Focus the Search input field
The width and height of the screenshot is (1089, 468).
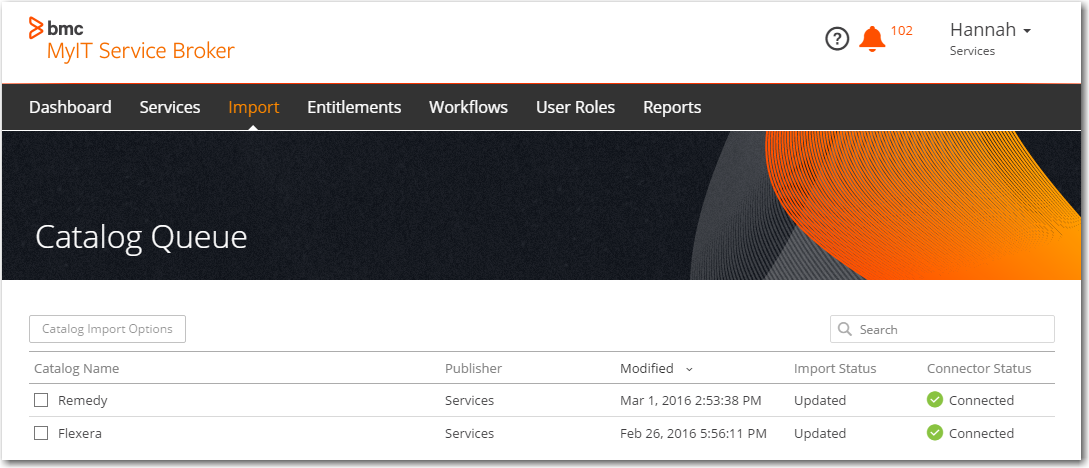click(x=950, y=329)
